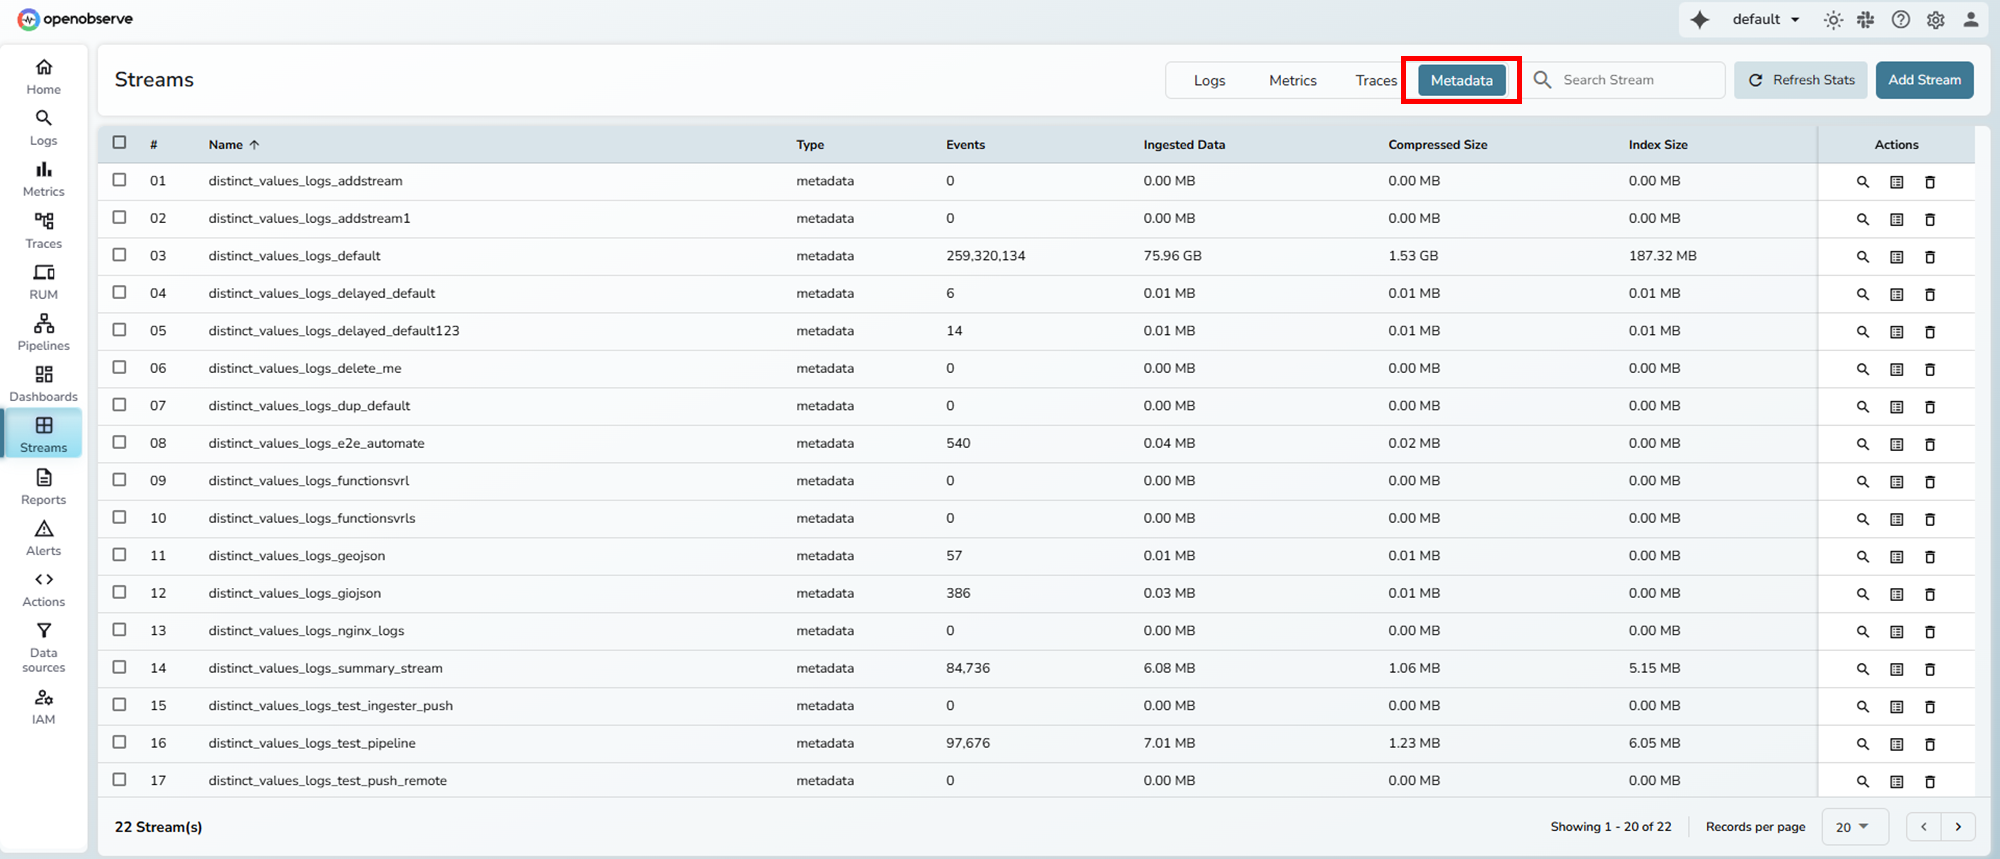
Task: Open Data sources from the sidebar
Action: pos(43,647)
